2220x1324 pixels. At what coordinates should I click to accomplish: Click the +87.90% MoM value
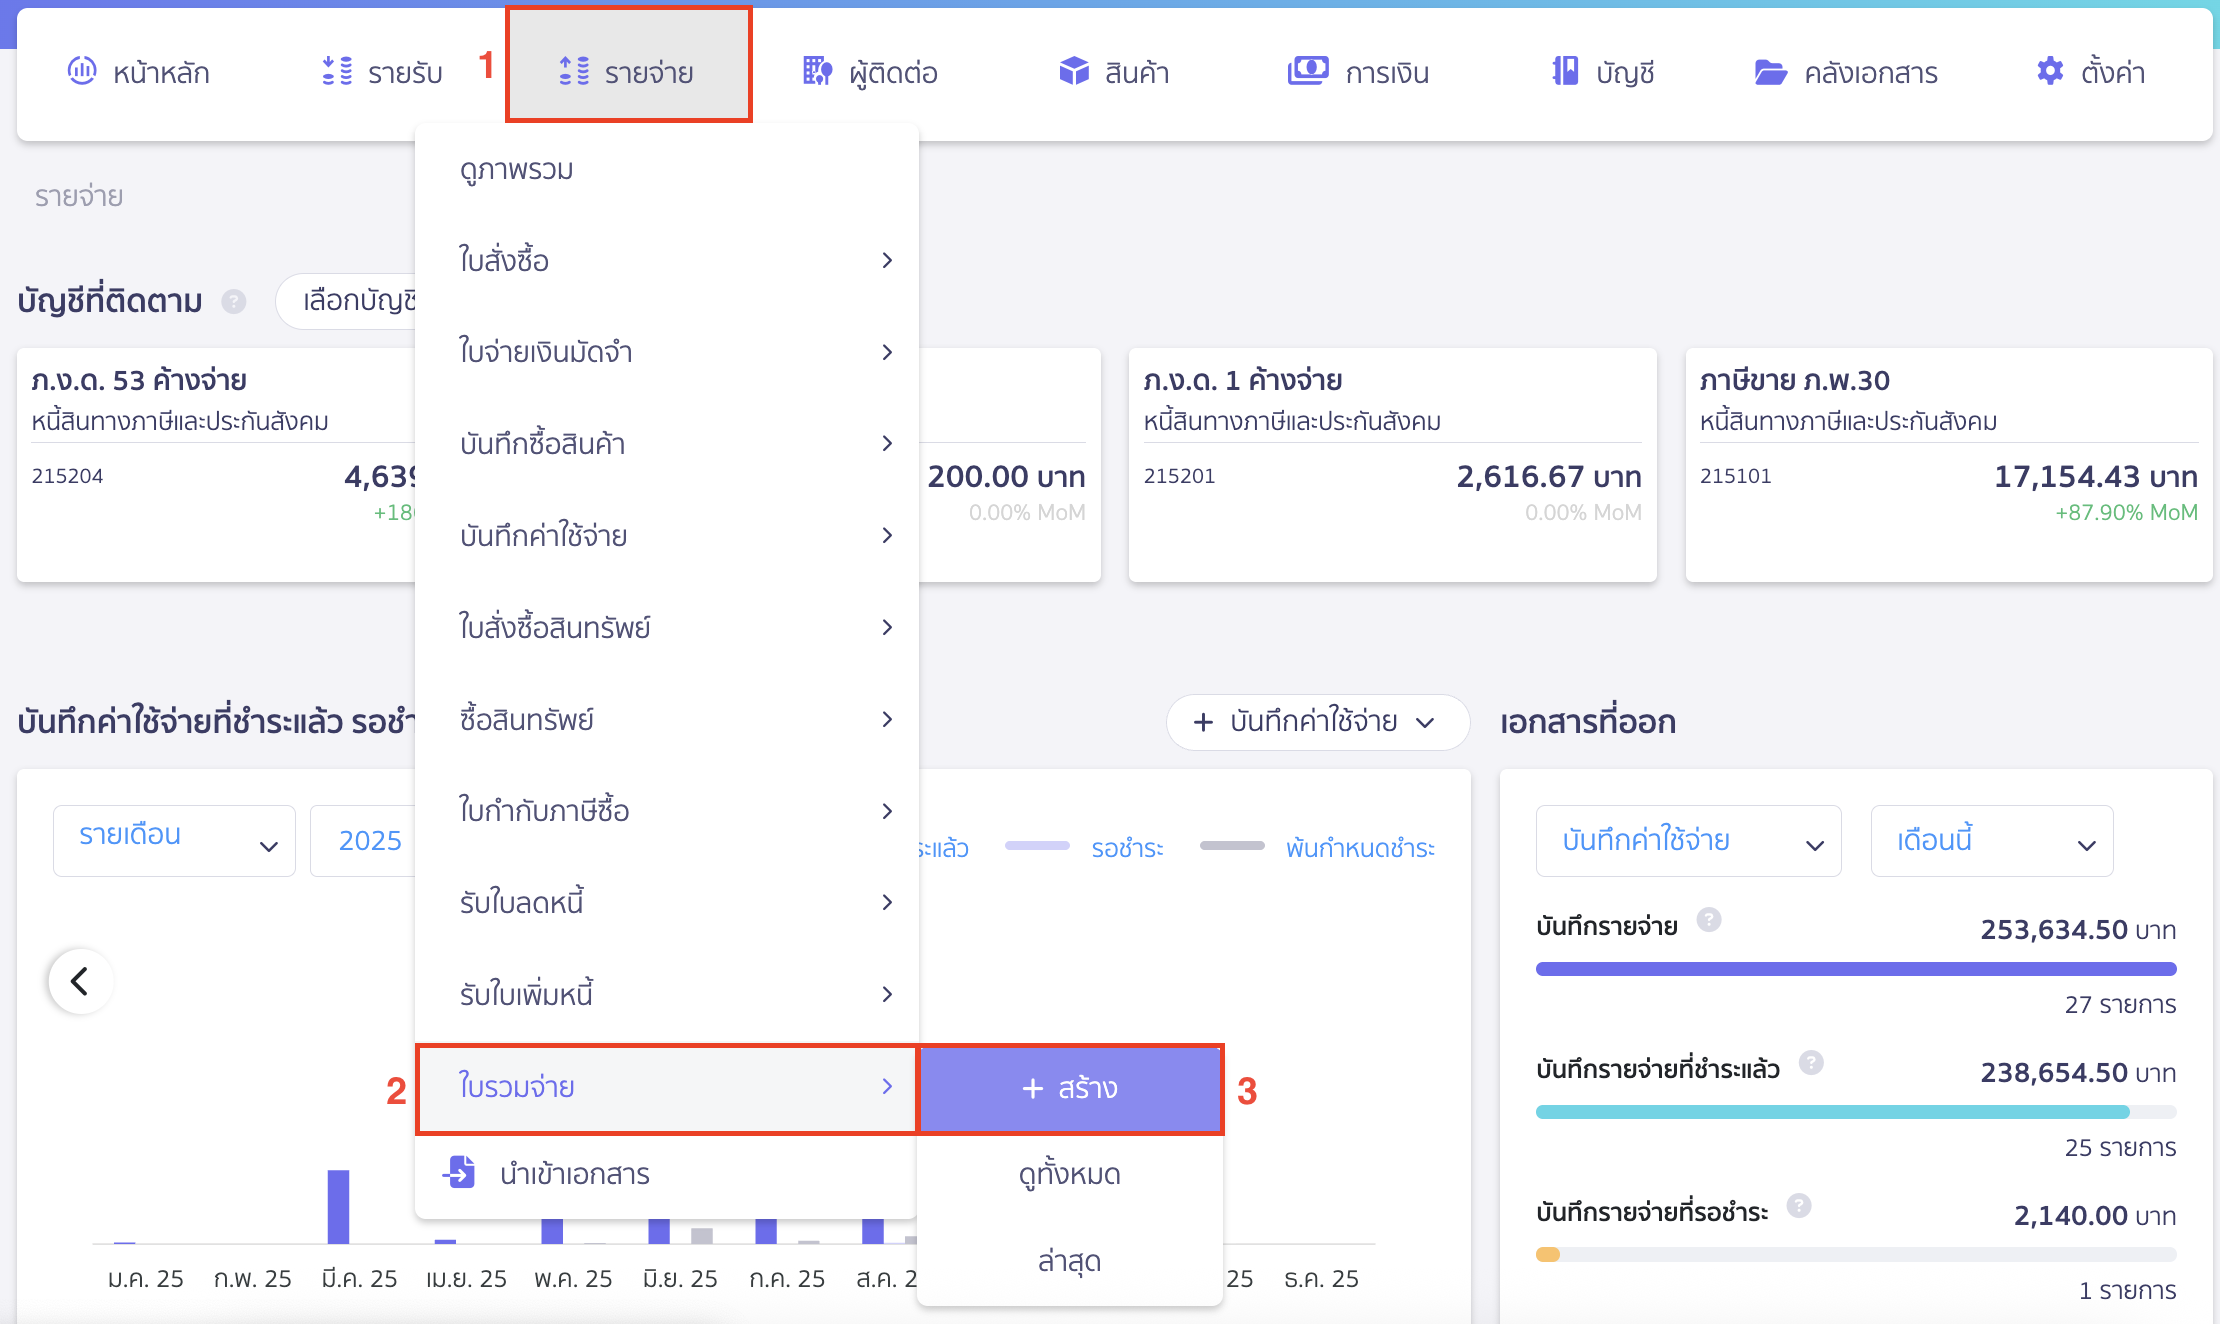coord(2126,513)
